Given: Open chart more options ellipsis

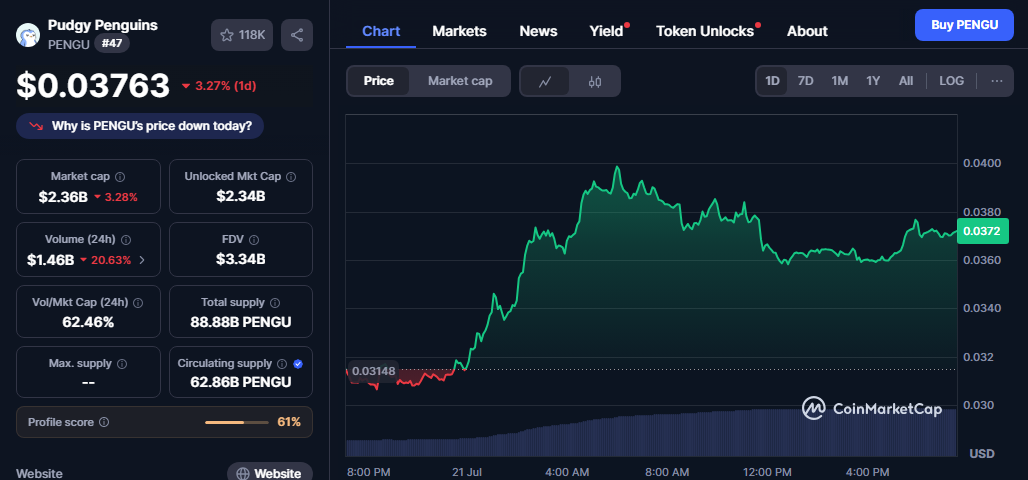Looking at the screenshot, I should tap(997, 81).
